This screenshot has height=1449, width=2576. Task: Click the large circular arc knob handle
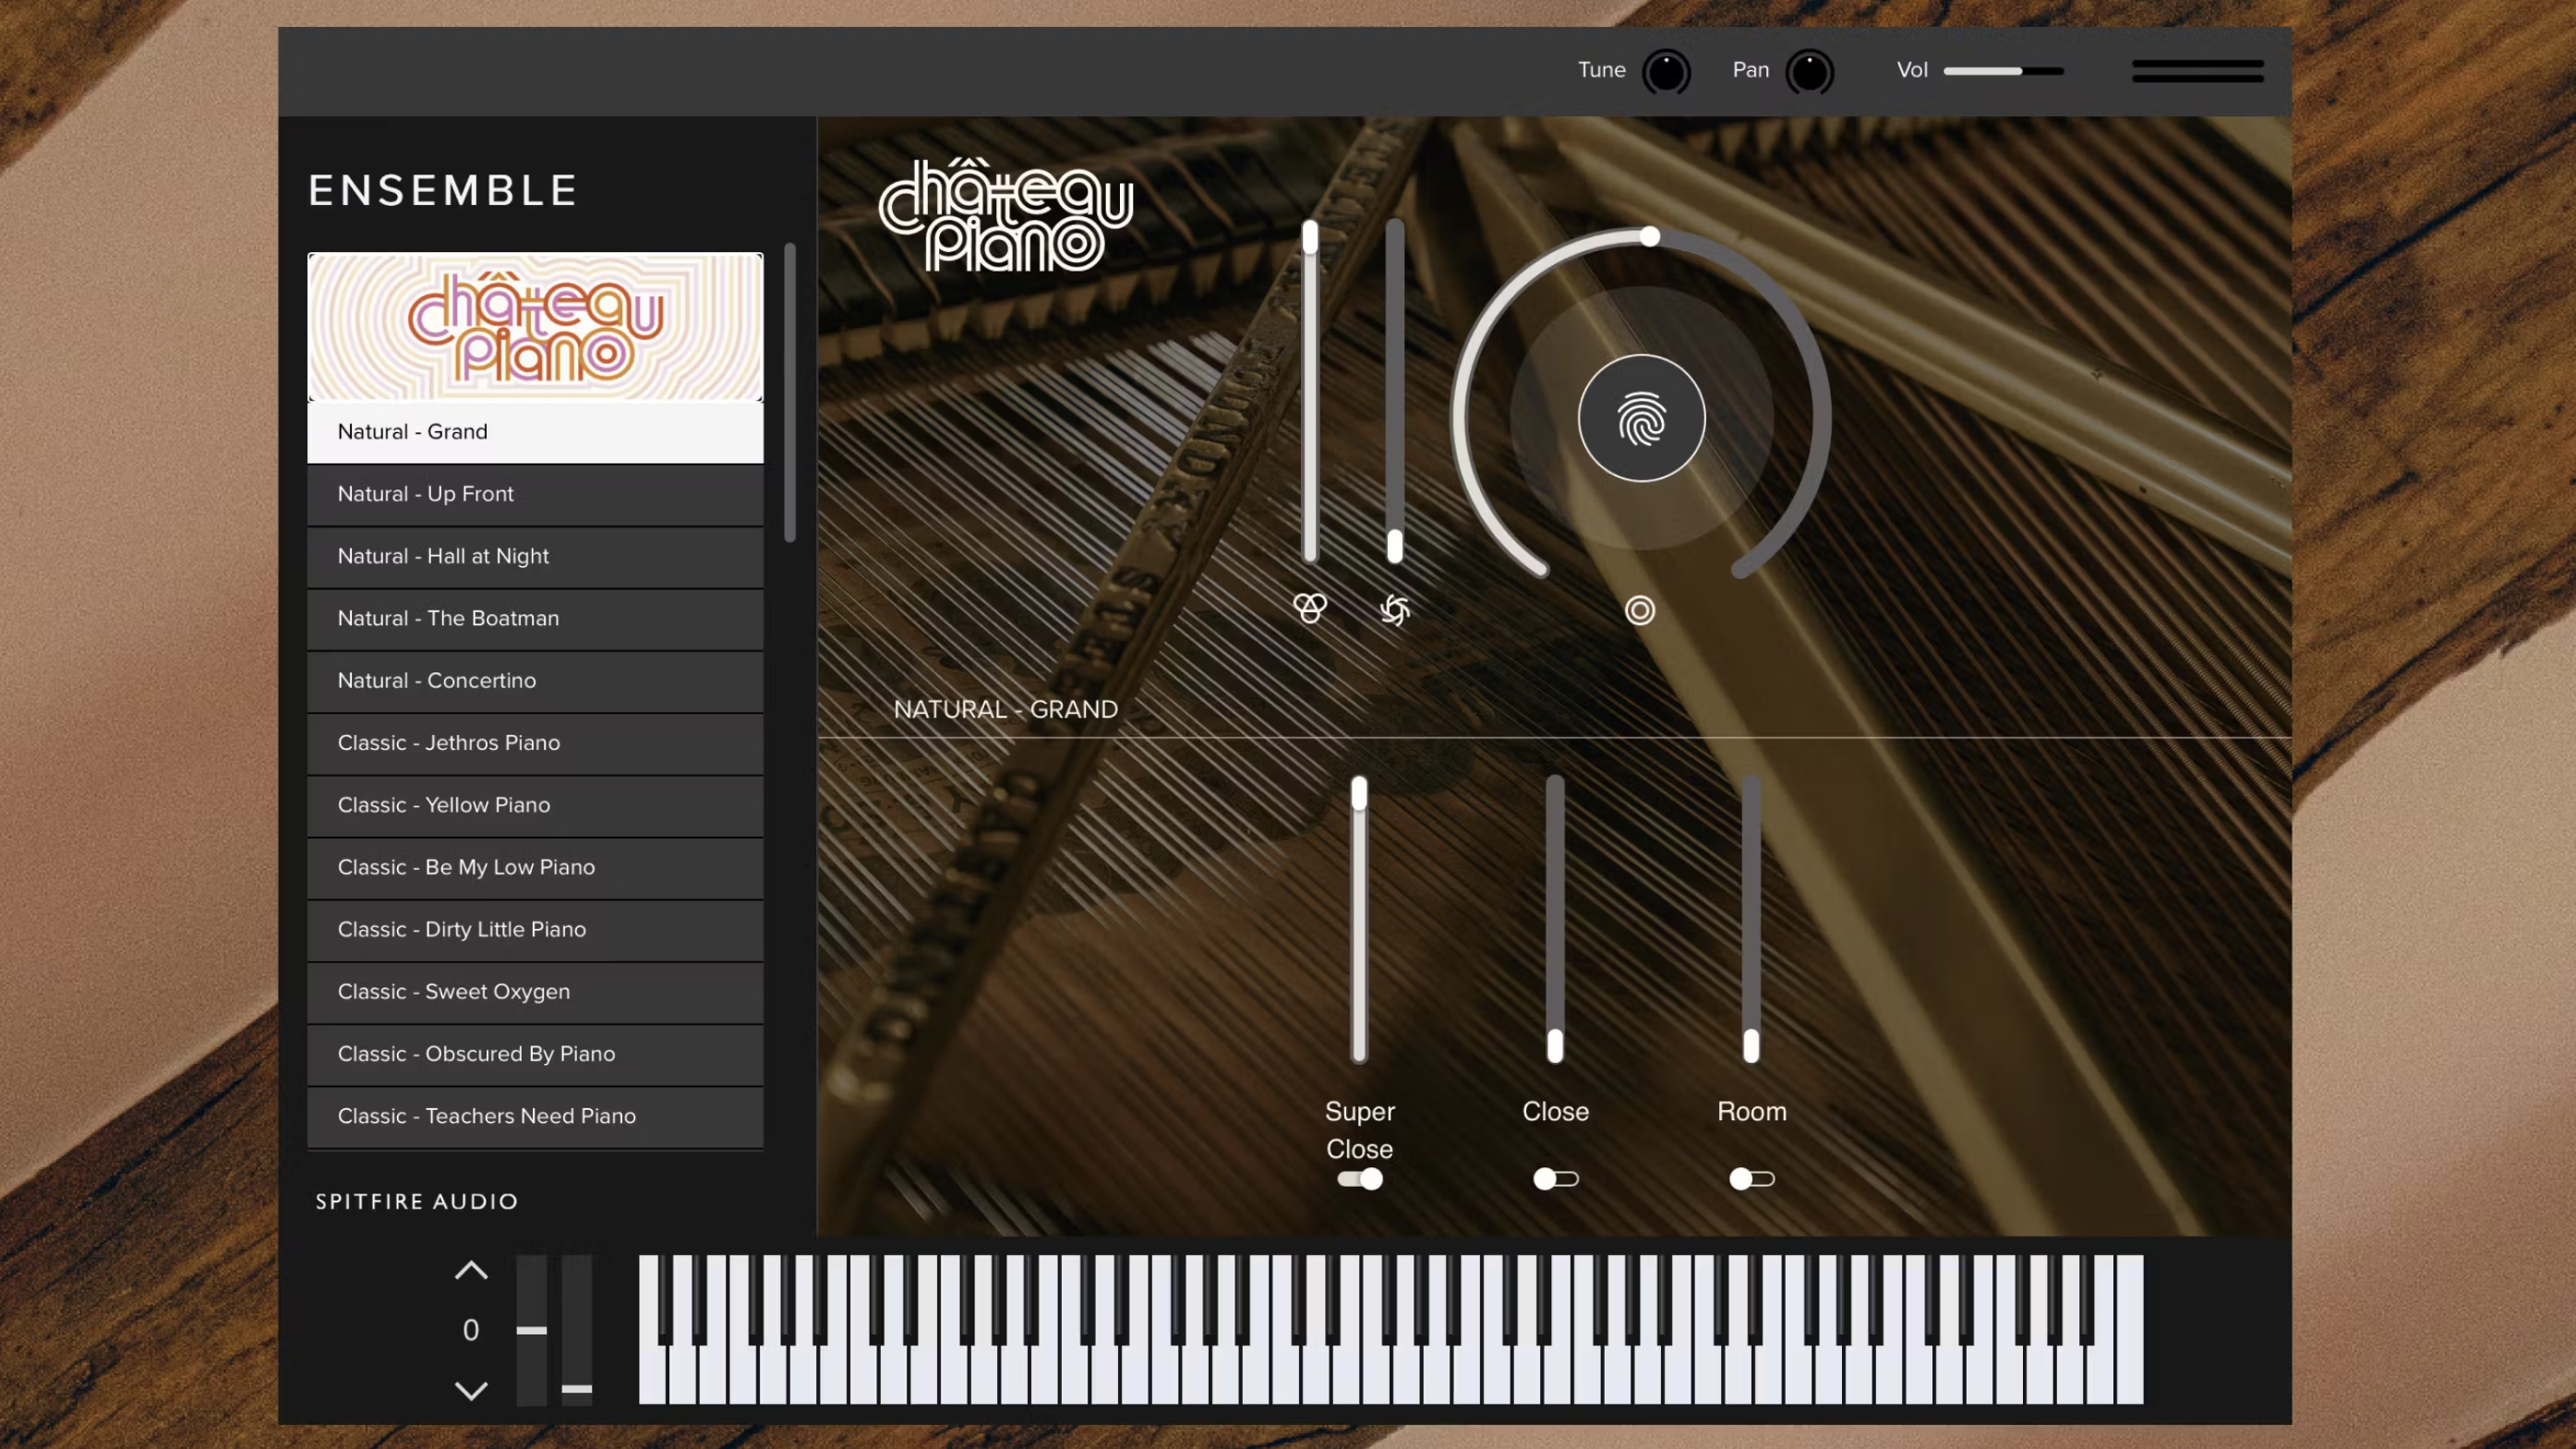1650,237
